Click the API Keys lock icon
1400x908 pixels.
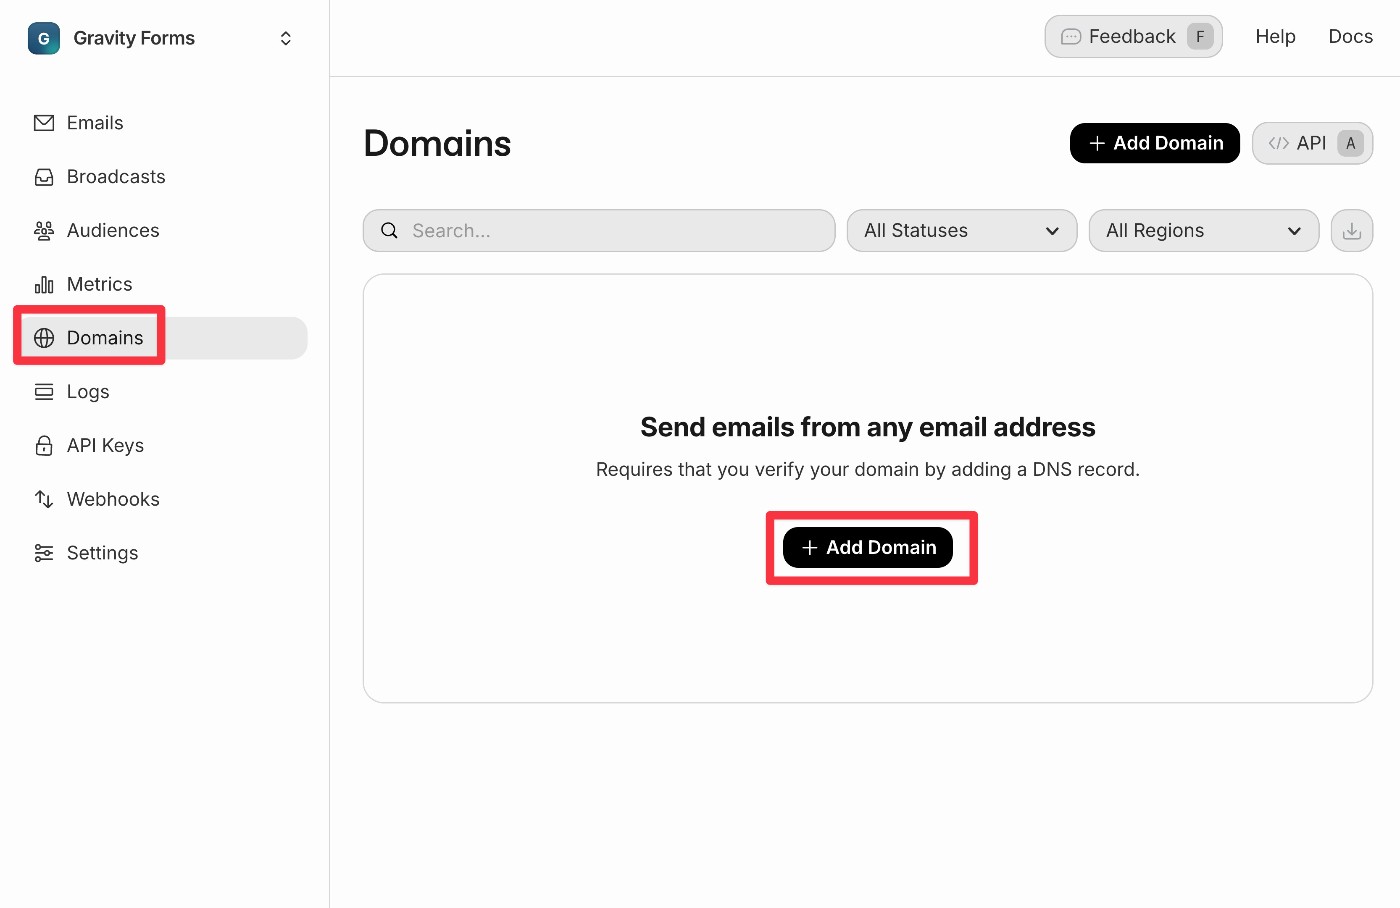click(44, 446)
